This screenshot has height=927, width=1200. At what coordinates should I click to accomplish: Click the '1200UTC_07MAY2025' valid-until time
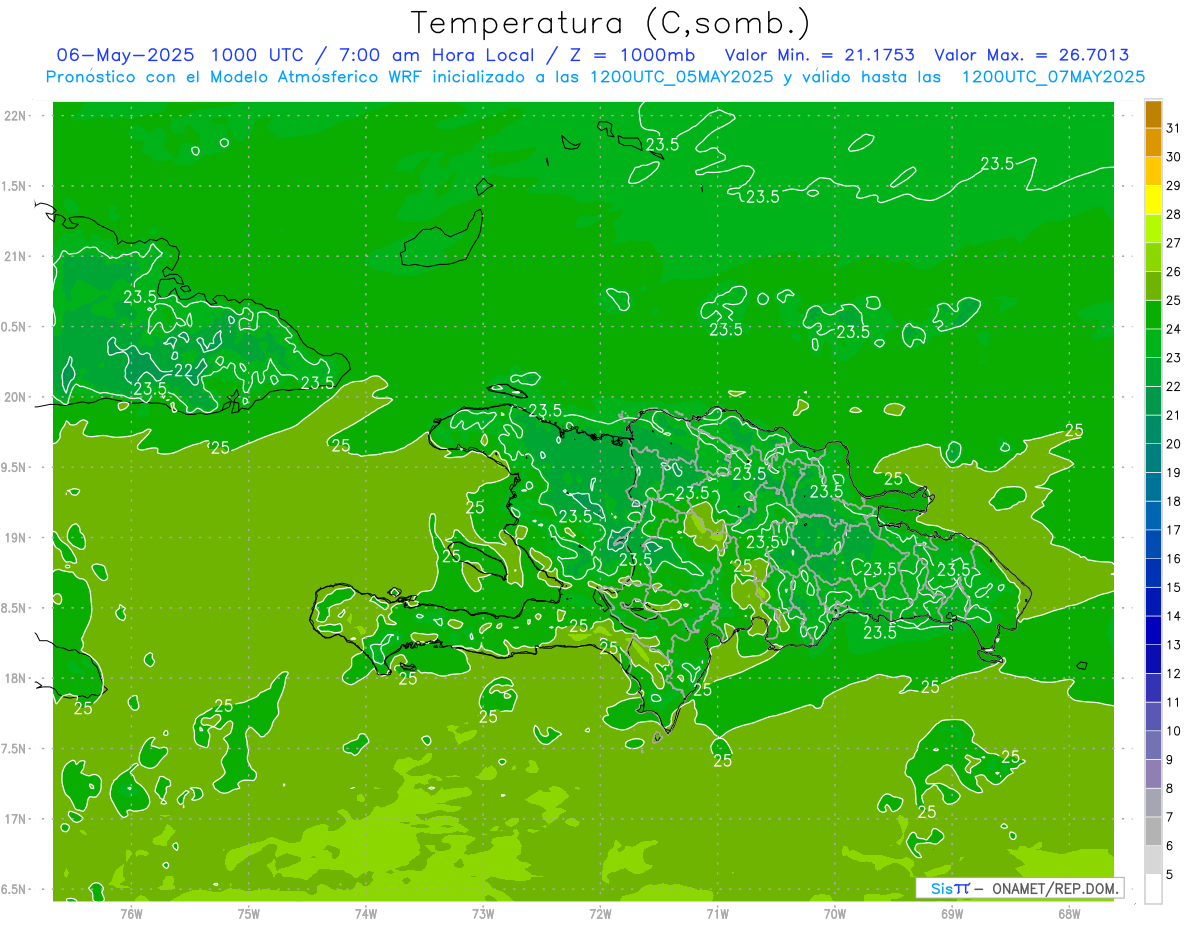tap(1053, 77)
